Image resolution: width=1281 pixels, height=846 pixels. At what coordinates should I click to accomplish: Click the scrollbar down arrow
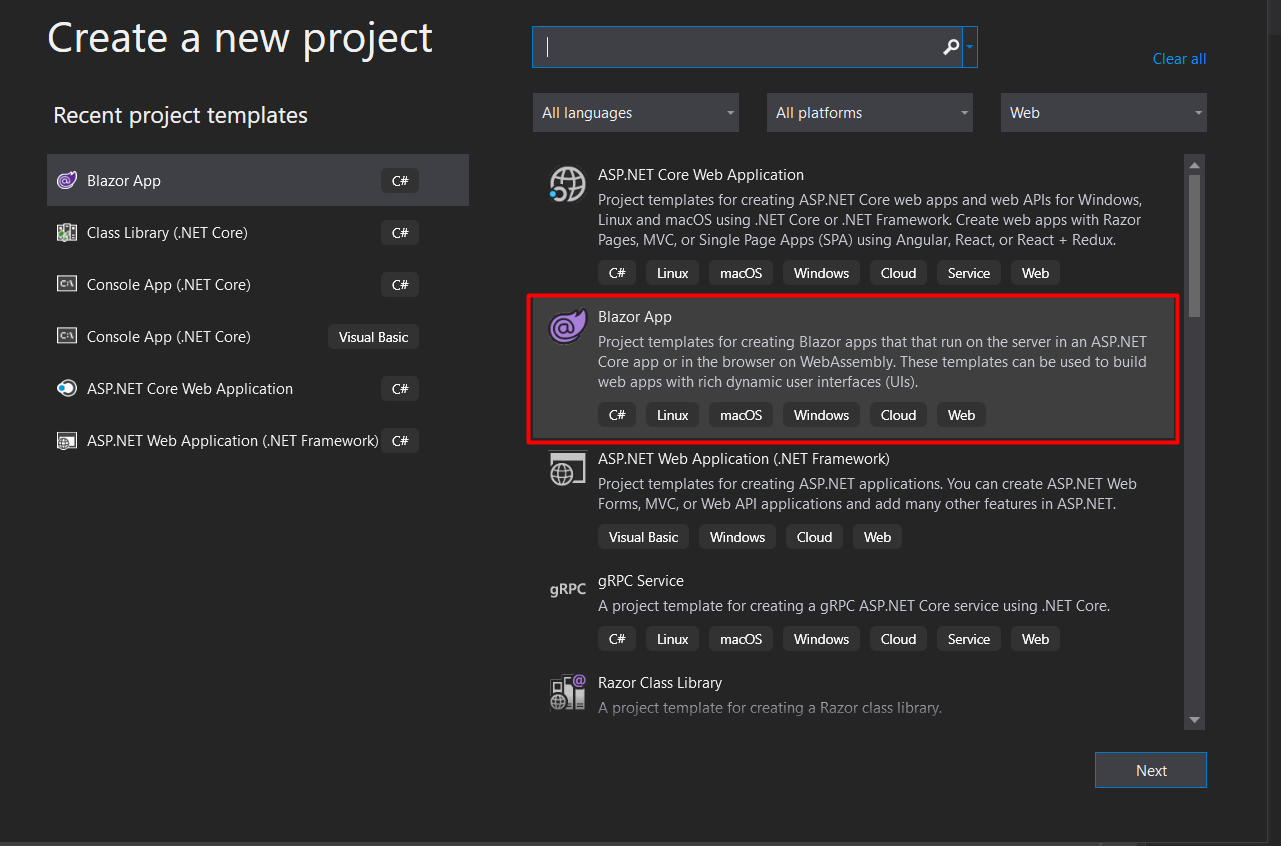tap(1194, 721)
